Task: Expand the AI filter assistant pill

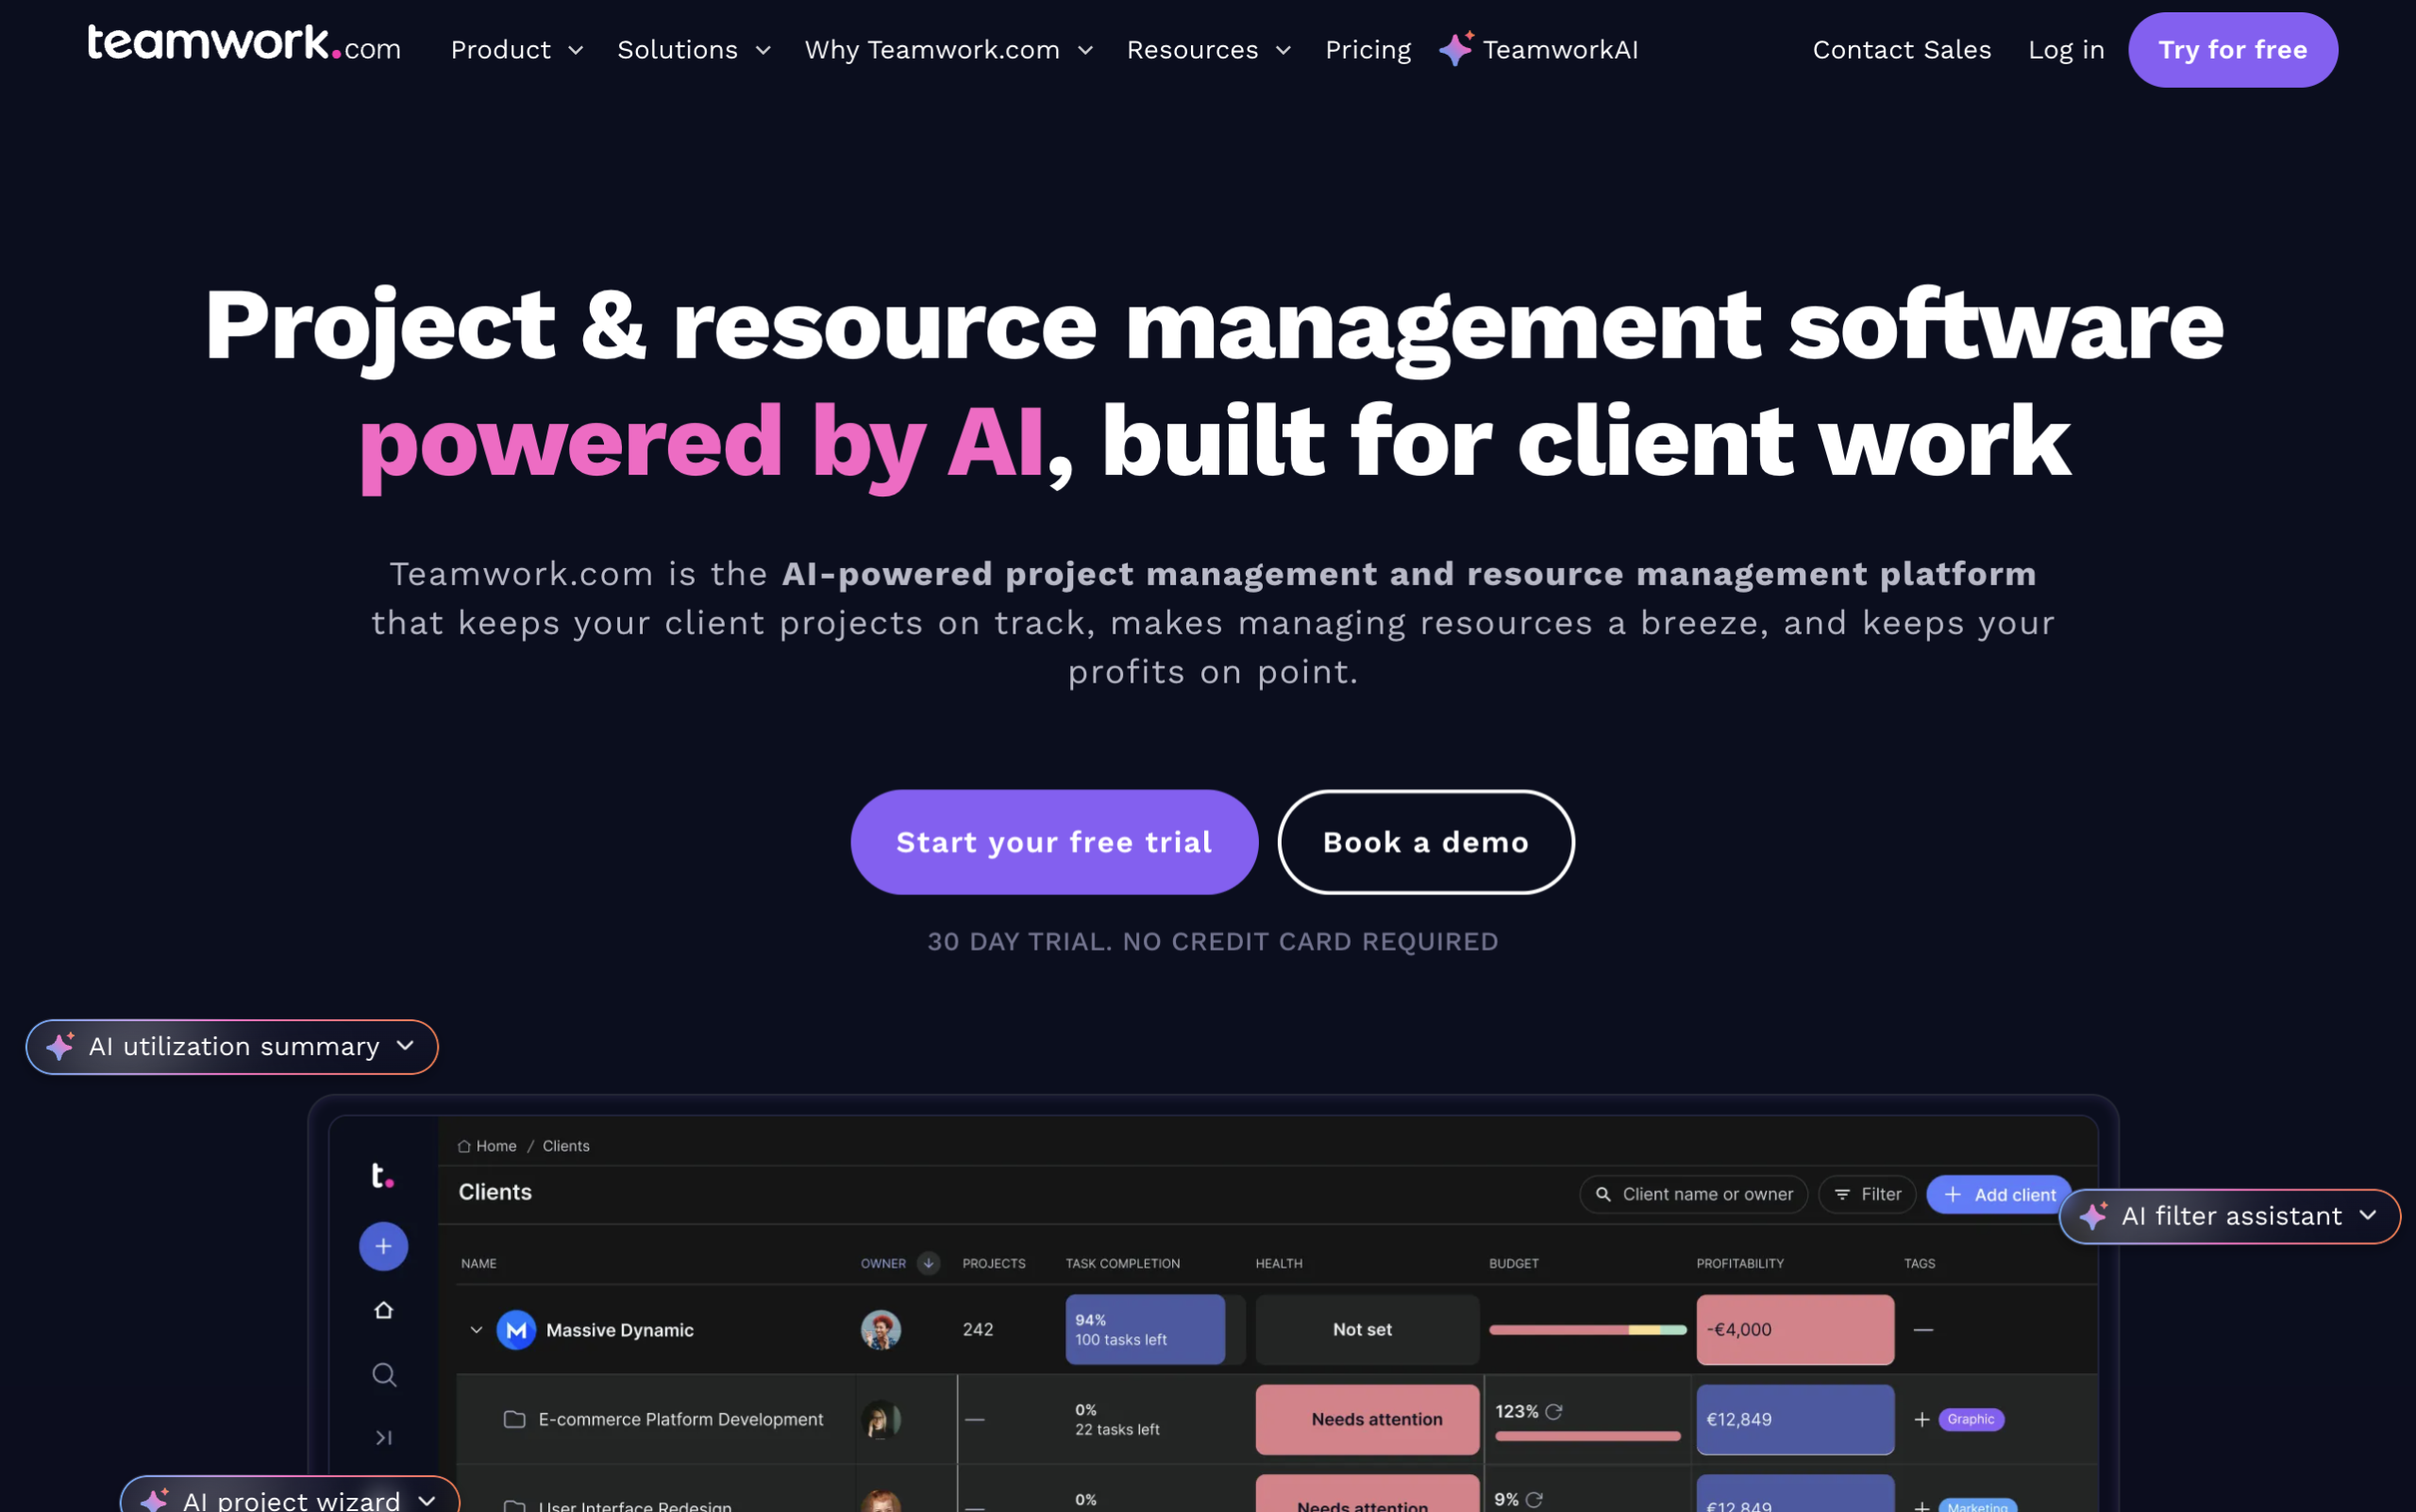Action: (2229, 1216)
